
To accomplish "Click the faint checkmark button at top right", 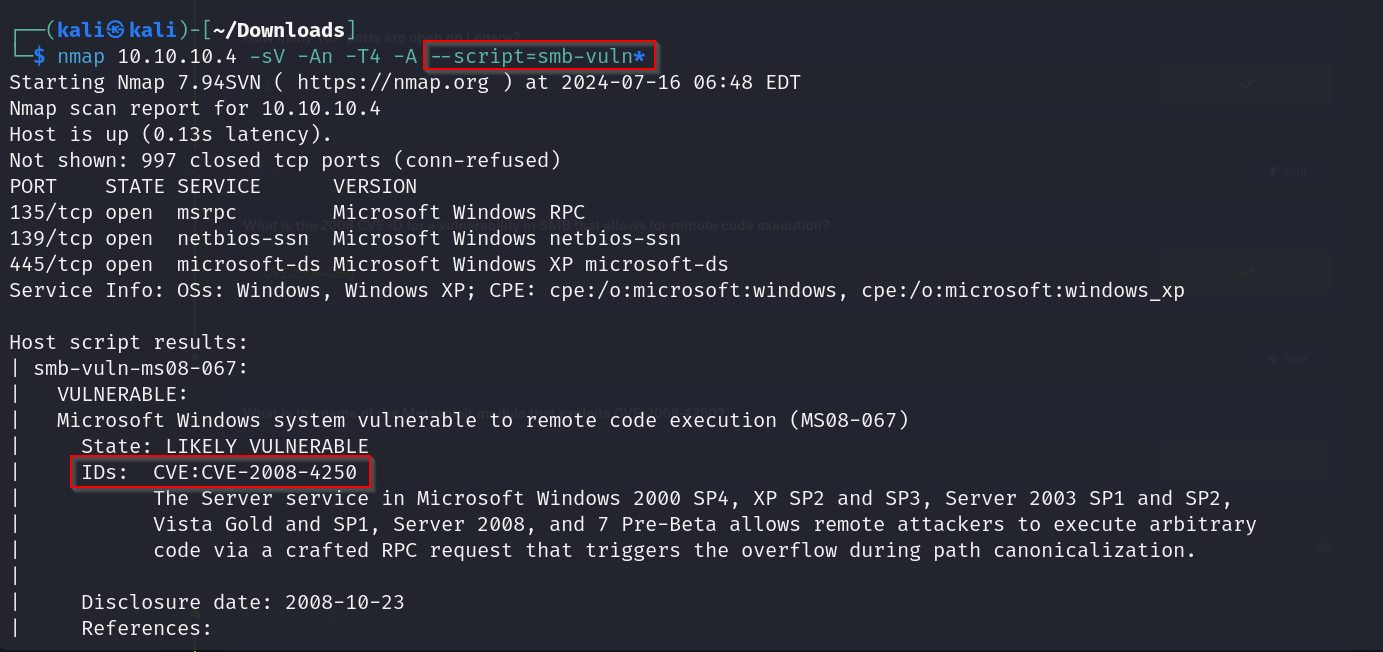I will 1246,85.
